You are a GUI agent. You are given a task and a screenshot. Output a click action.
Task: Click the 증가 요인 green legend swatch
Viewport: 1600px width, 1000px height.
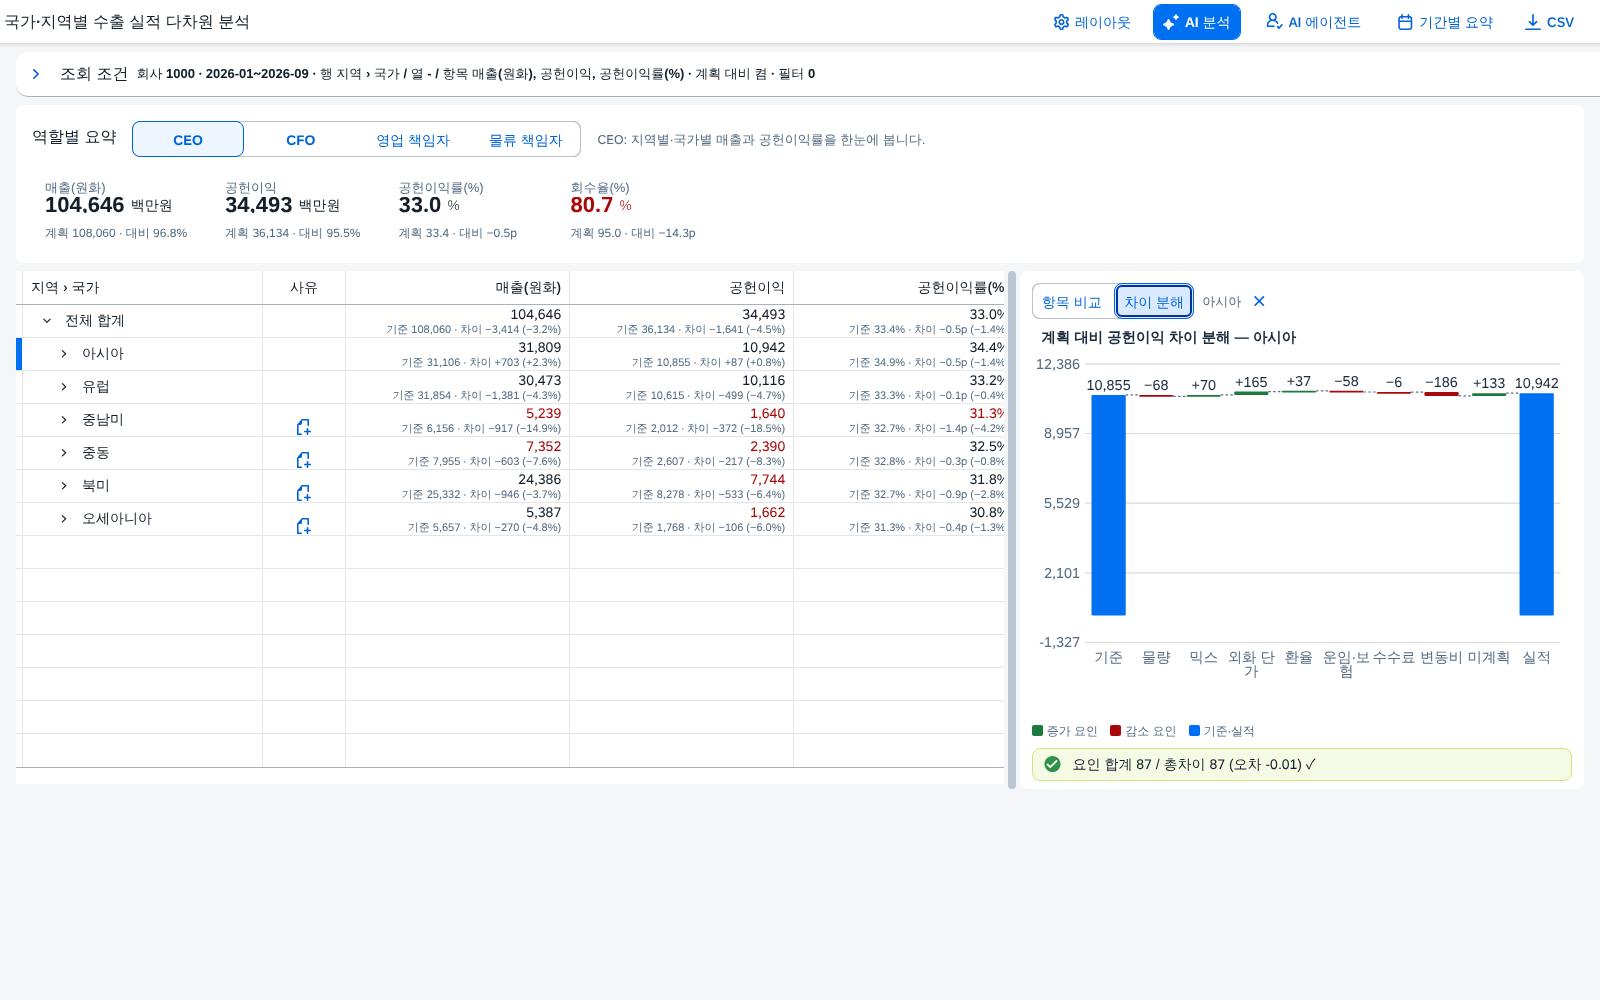coord(1037,731)
